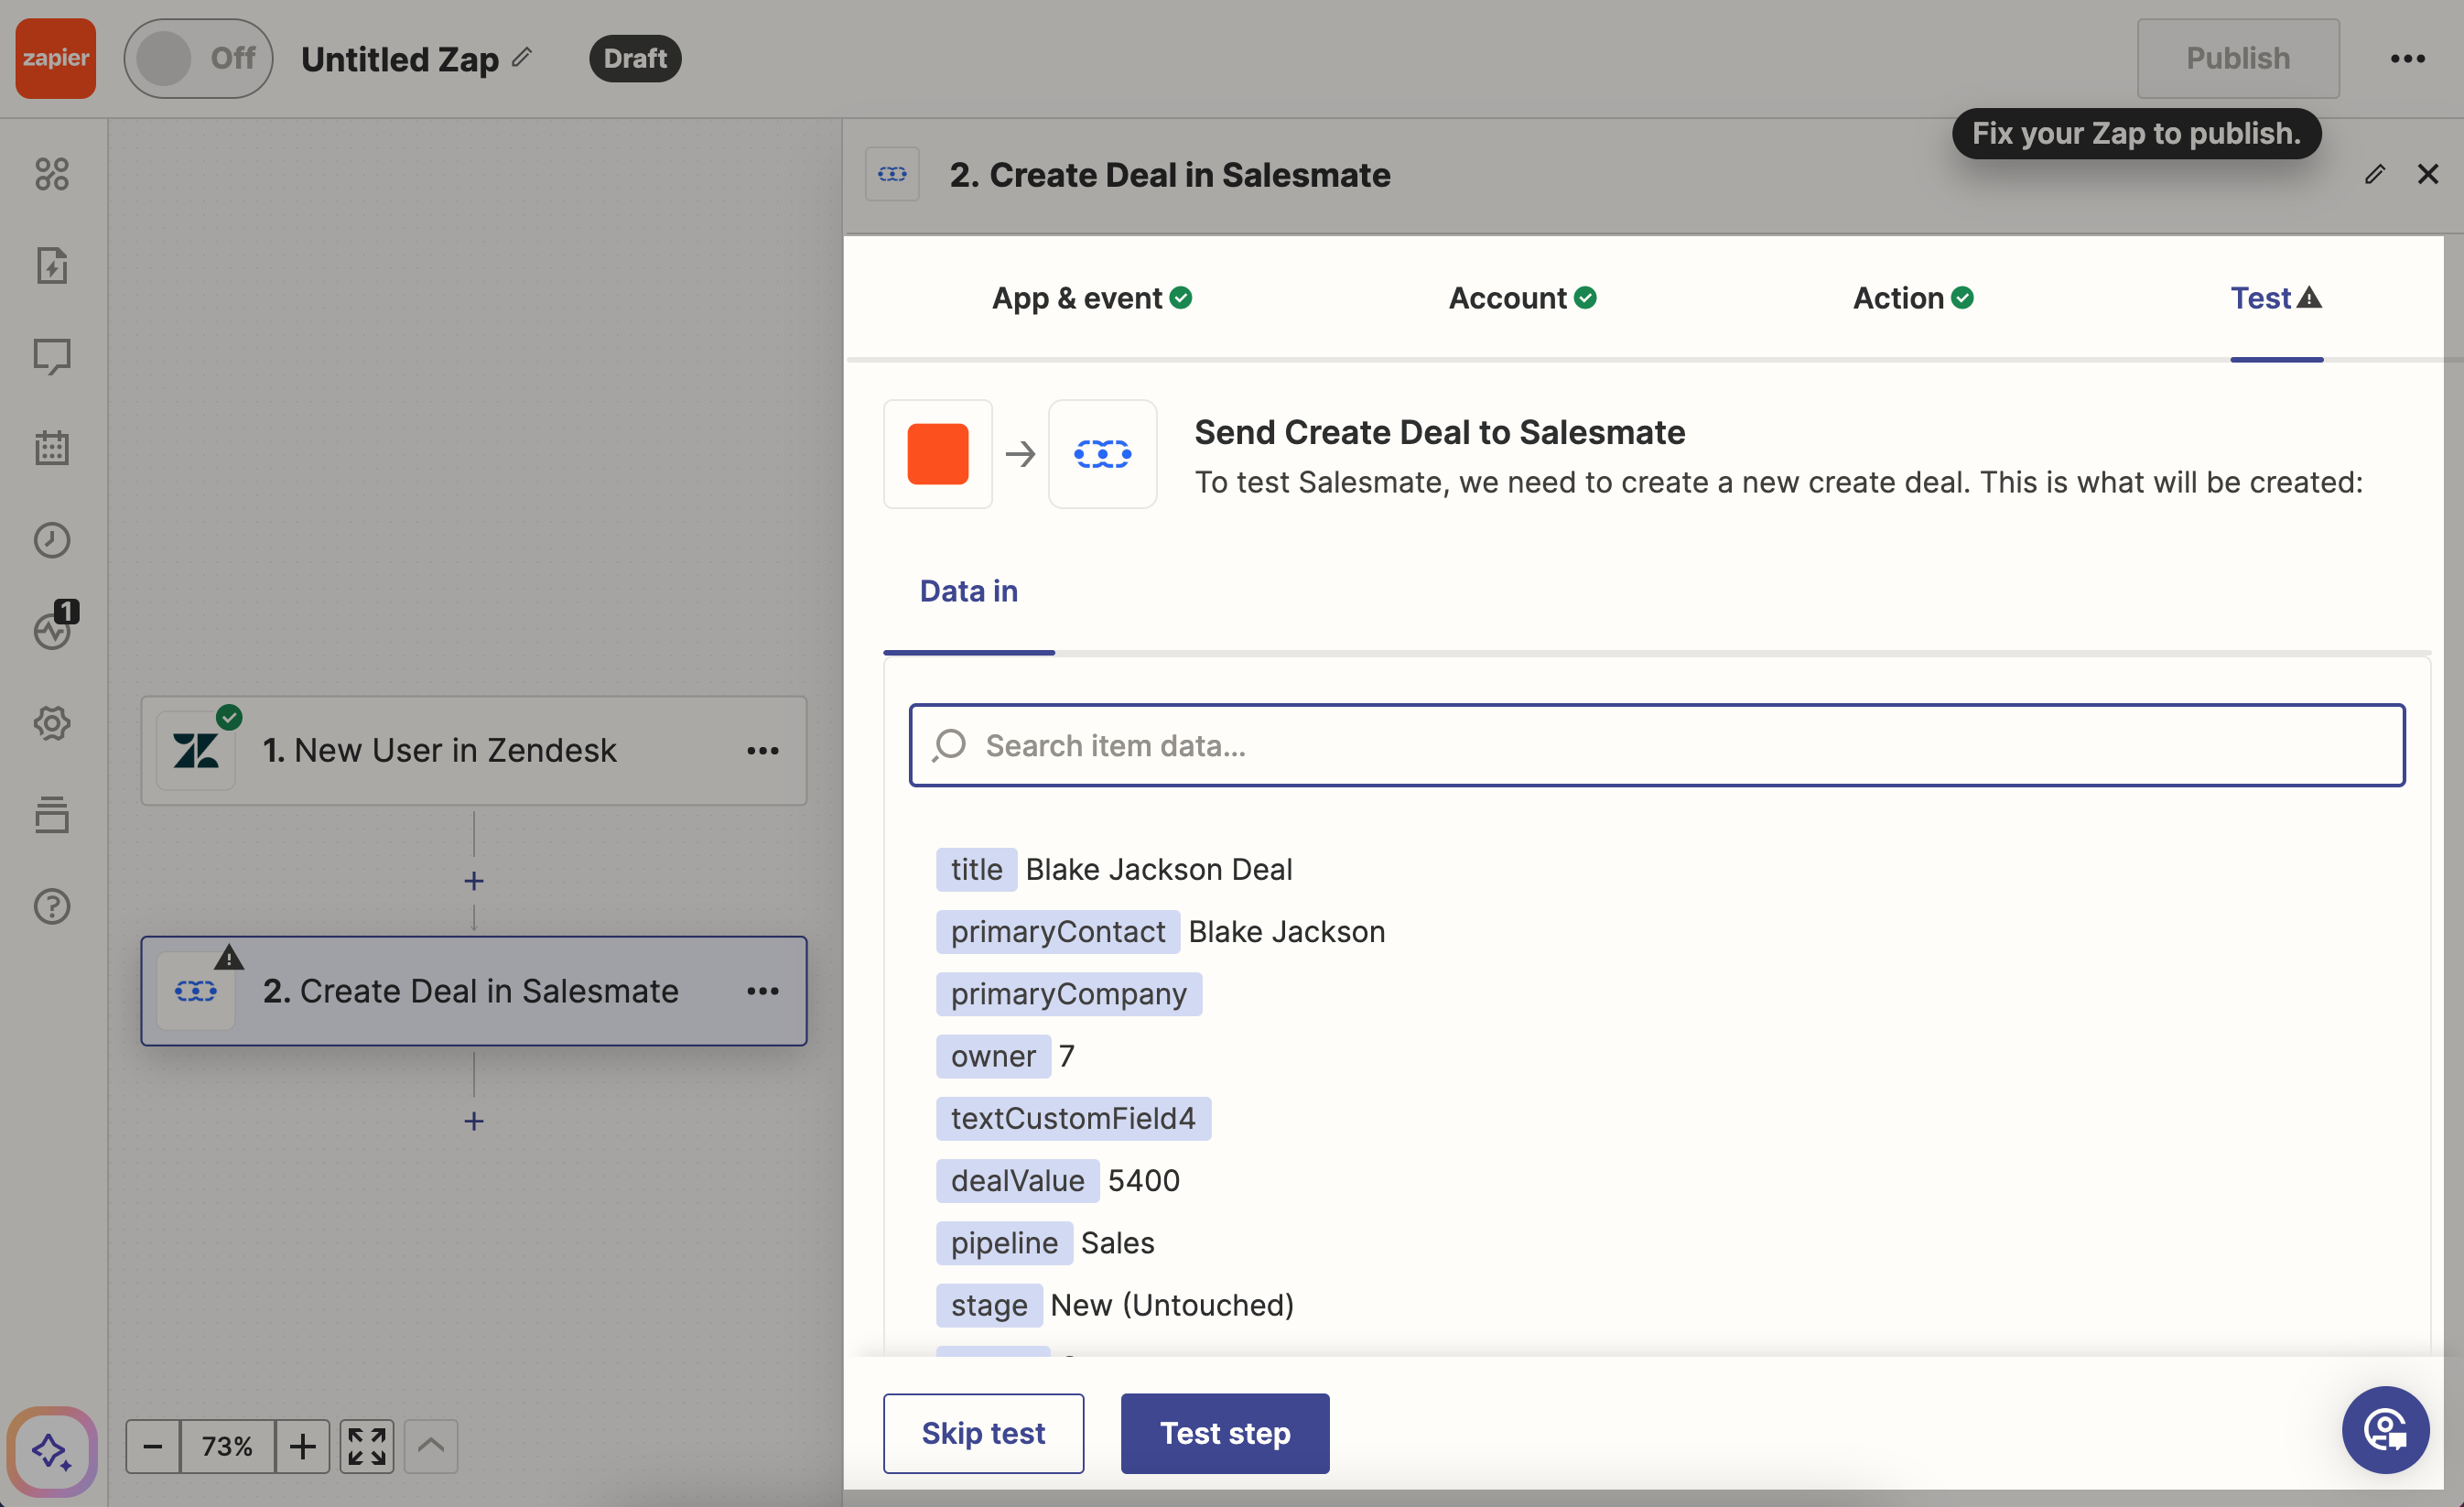2464x1507 pixels.
Task: Open the Zap file sidebar icon
Action: 52,265
